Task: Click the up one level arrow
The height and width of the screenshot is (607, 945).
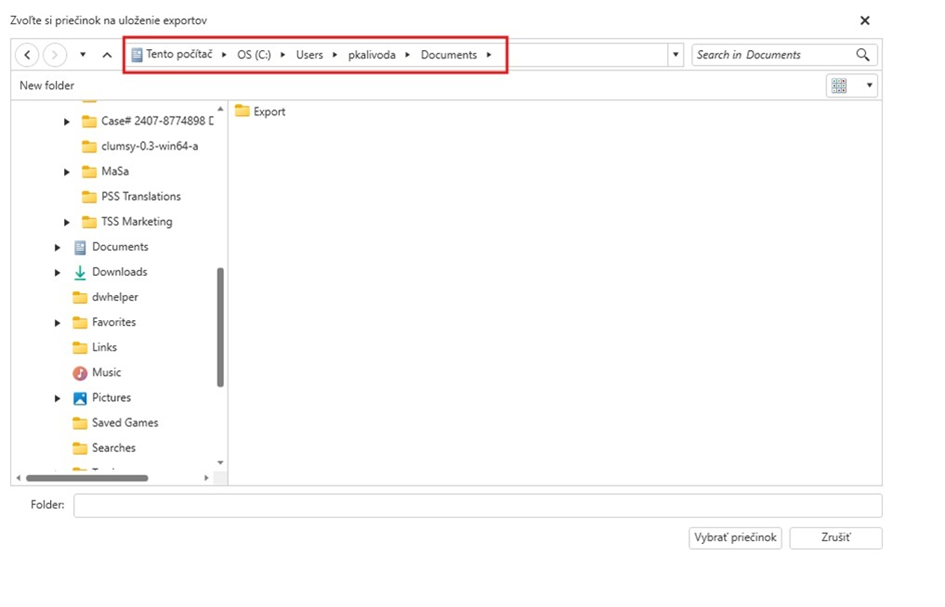Action: tap(107, 55)
